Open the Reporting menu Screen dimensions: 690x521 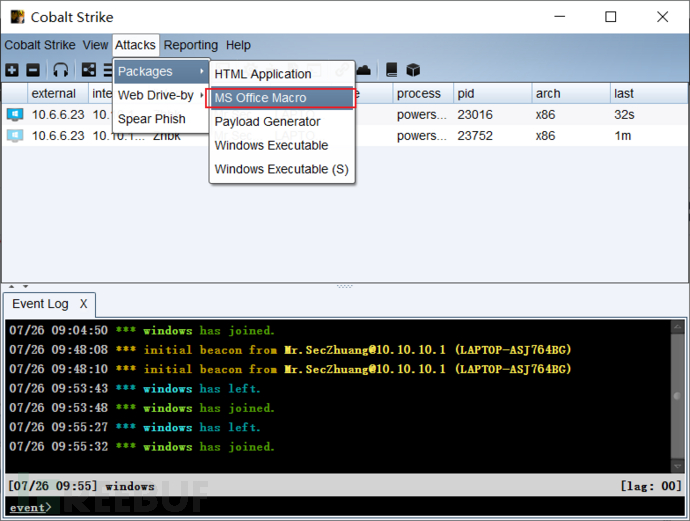pos(190,45)
